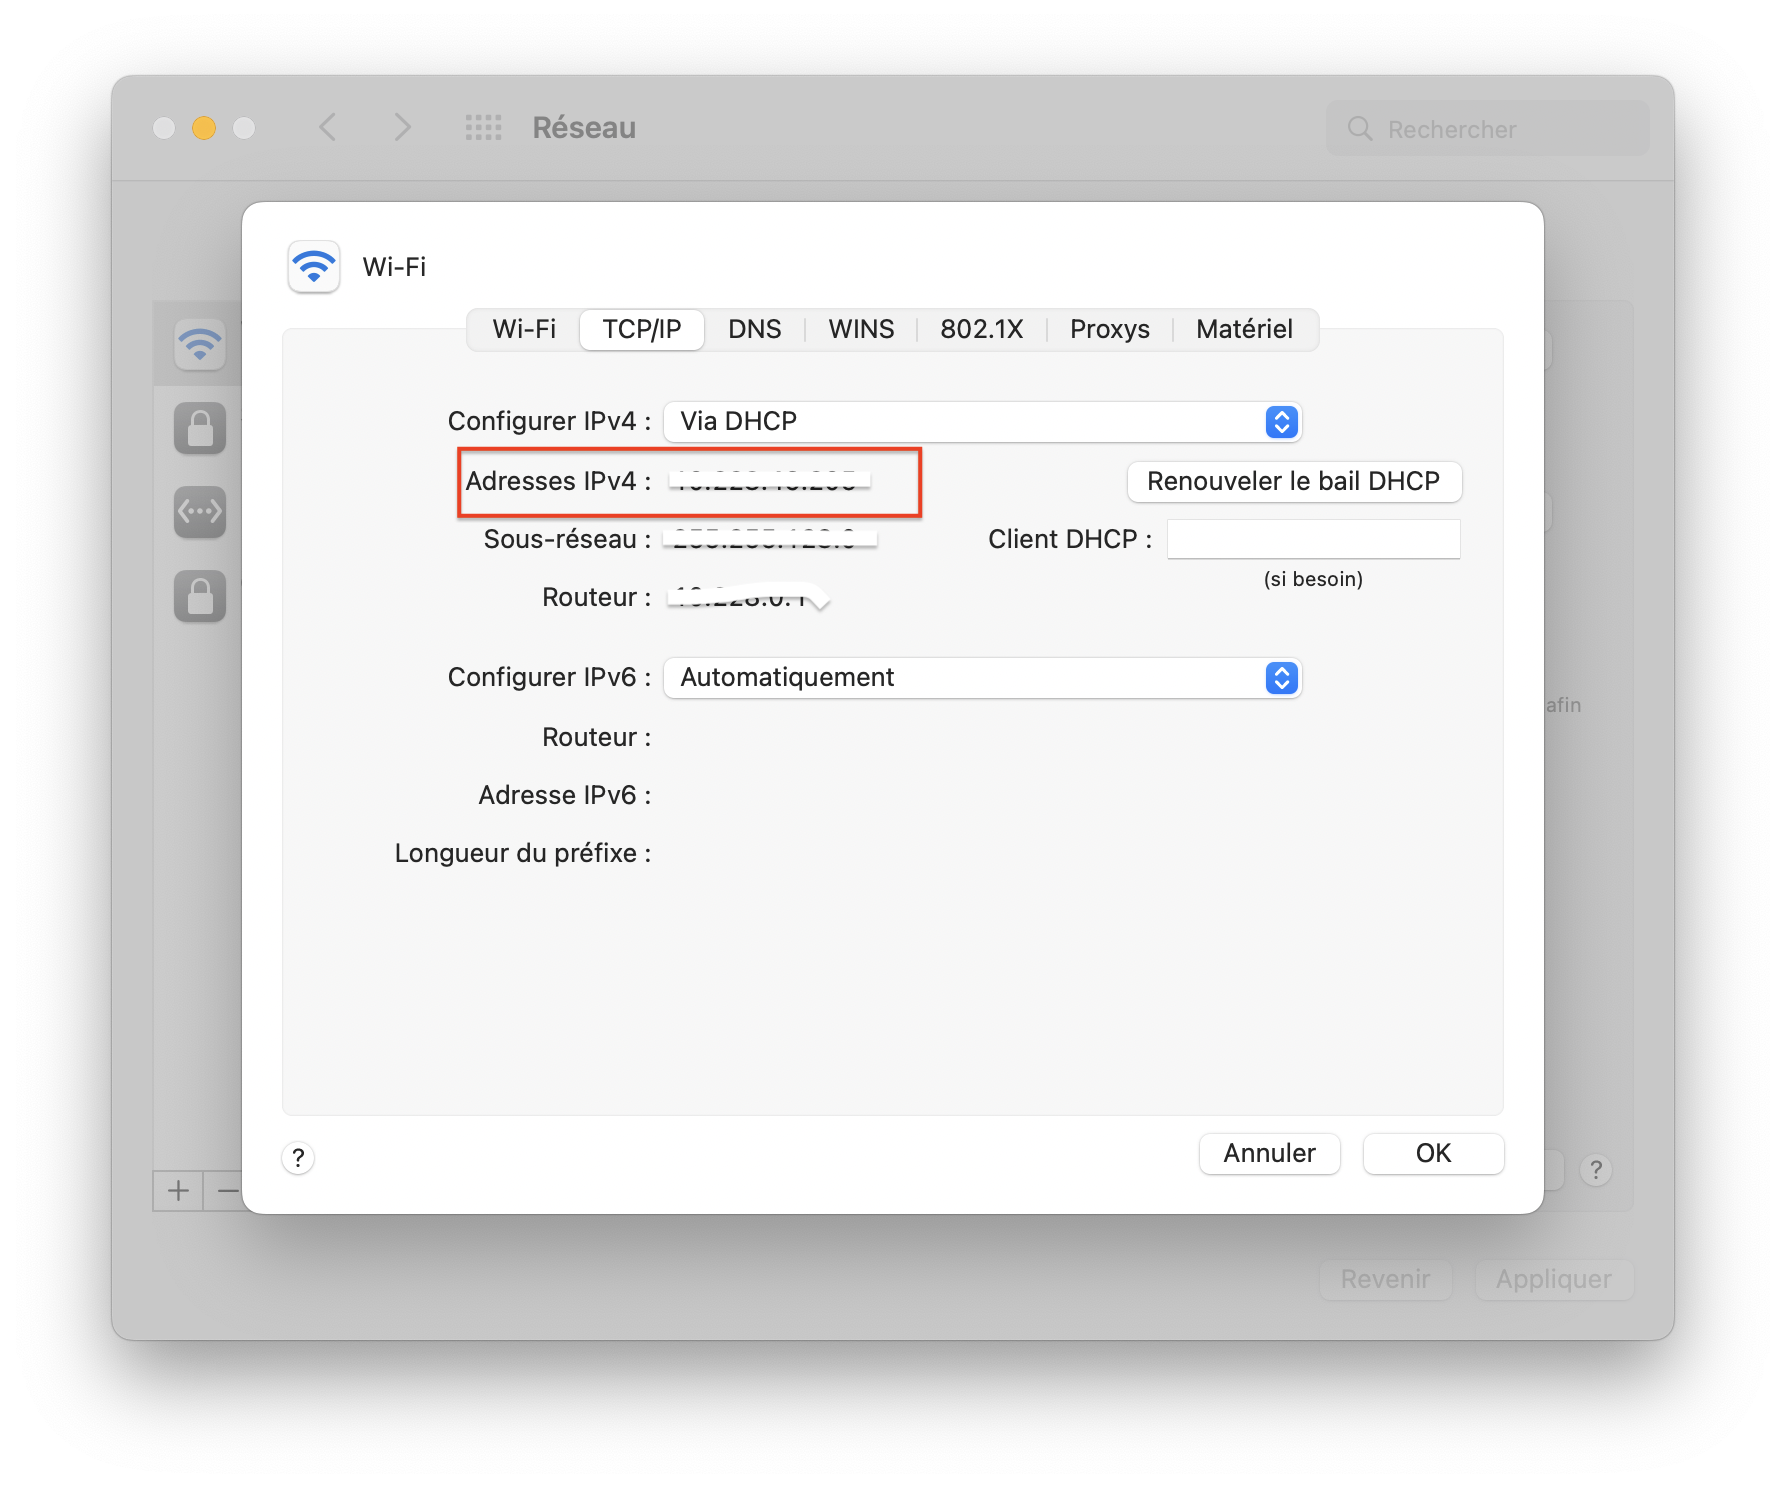Click the help question mark in dialog
Viewport: 1786px width, 1488px height.
tap(298, 1158)
